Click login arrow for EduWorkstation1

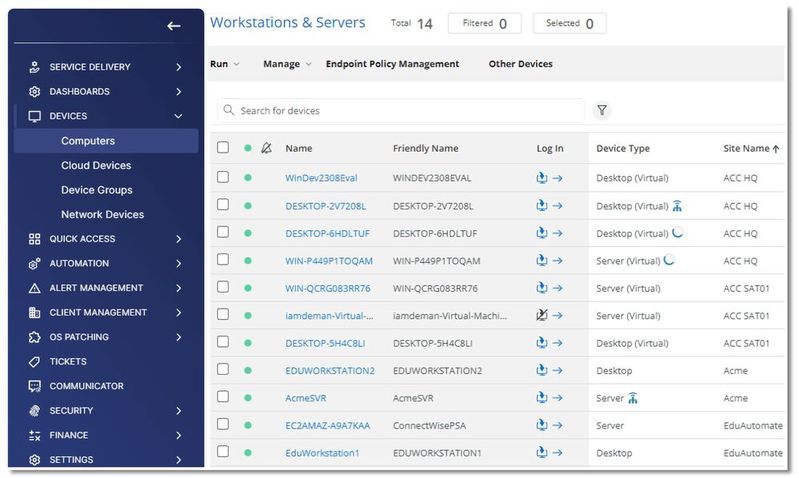557,453
